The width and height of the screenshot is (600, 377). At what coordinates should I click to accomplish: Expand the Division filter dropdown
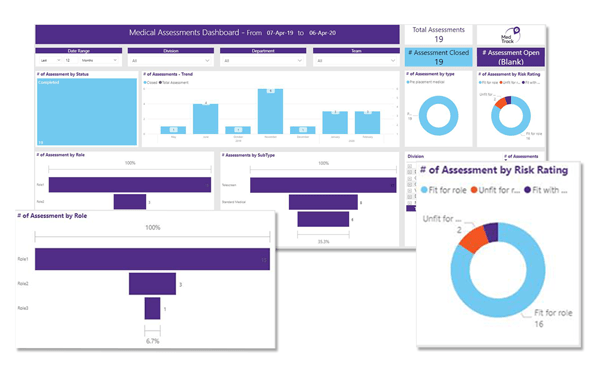171,60
